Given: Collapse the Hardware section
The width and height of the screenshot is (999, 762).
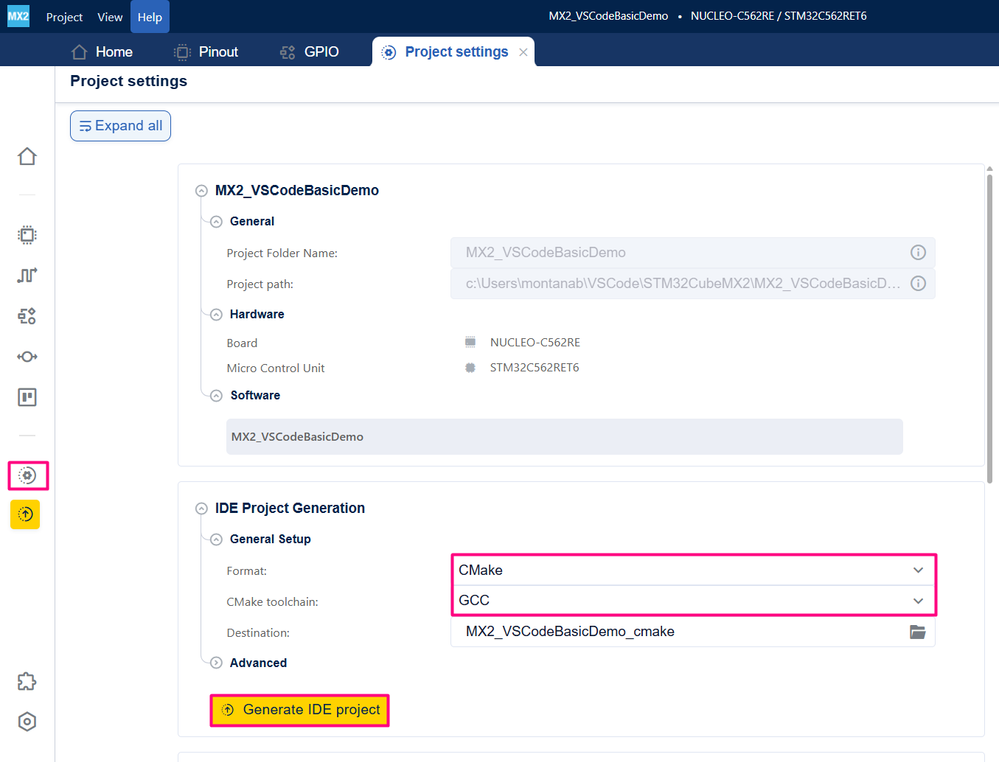Looking at the screenshot, I should pyautogui.click(x=217, y=315).
